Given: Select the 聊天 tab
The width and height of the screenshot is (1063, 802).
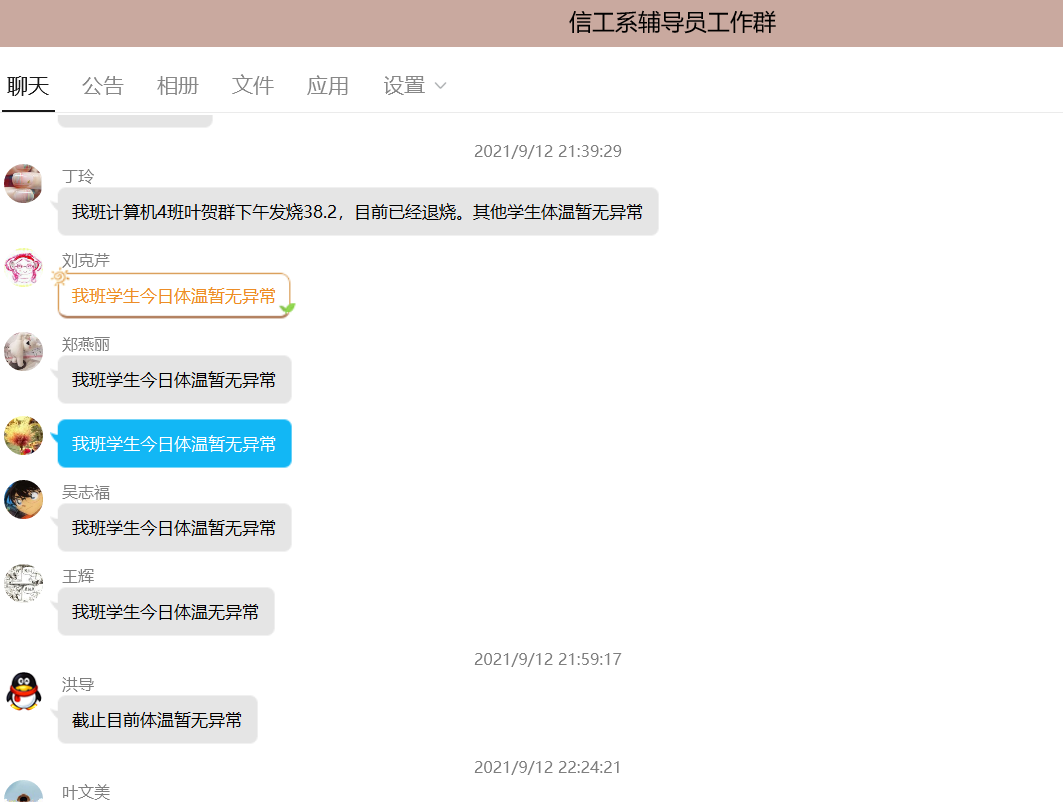Looking at the screenshot, I should coord(28,86).
